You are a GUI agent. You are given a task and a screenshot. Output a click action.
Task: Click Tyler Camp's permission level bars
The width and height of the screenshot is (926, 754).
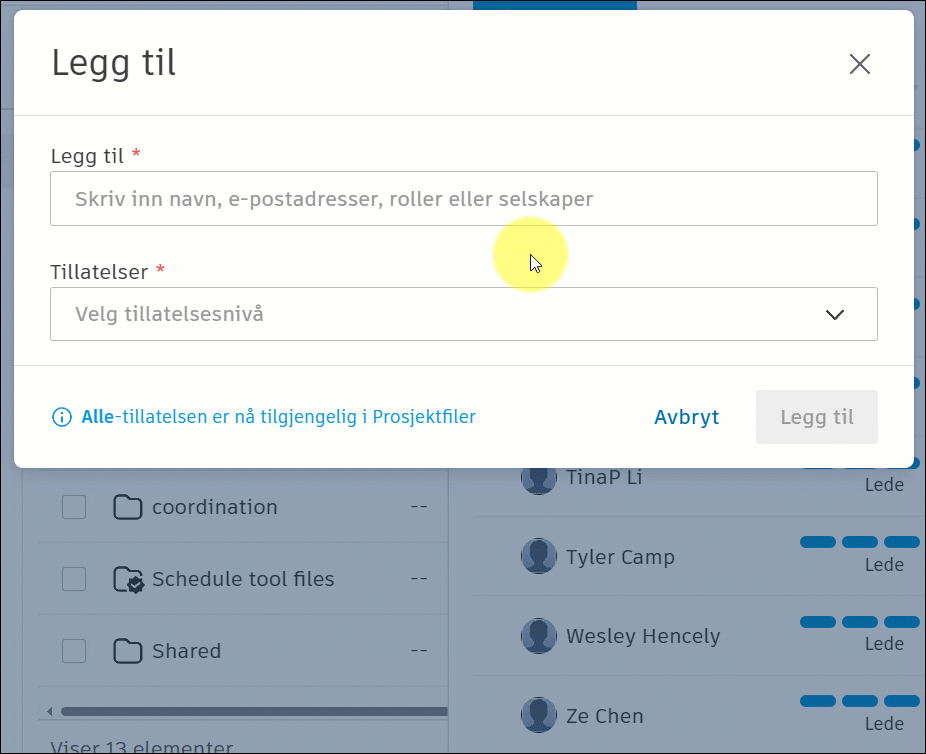[859, 542]
